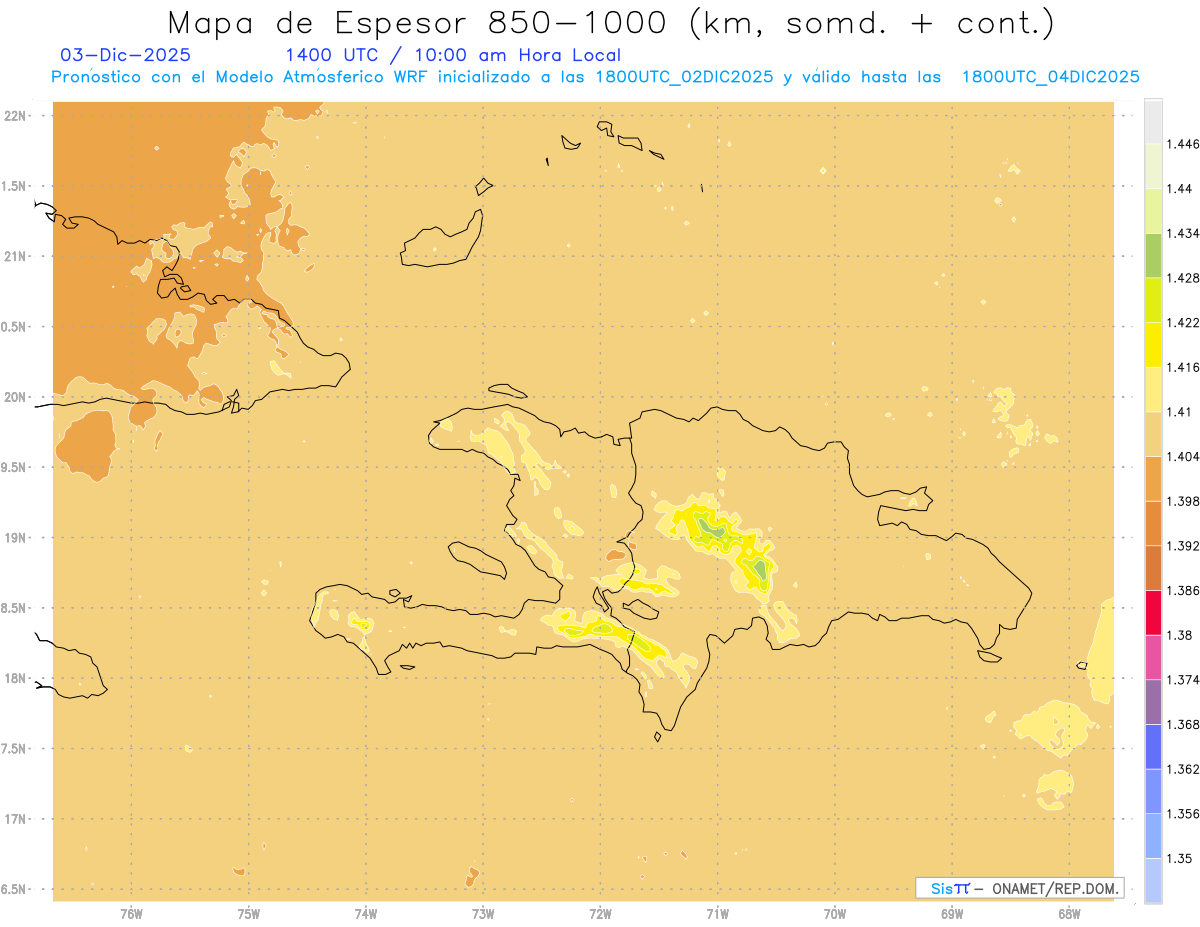Screen dimensions: 1200x927
Task: Click the legend value '1.356'
Action: point(1184,813)
